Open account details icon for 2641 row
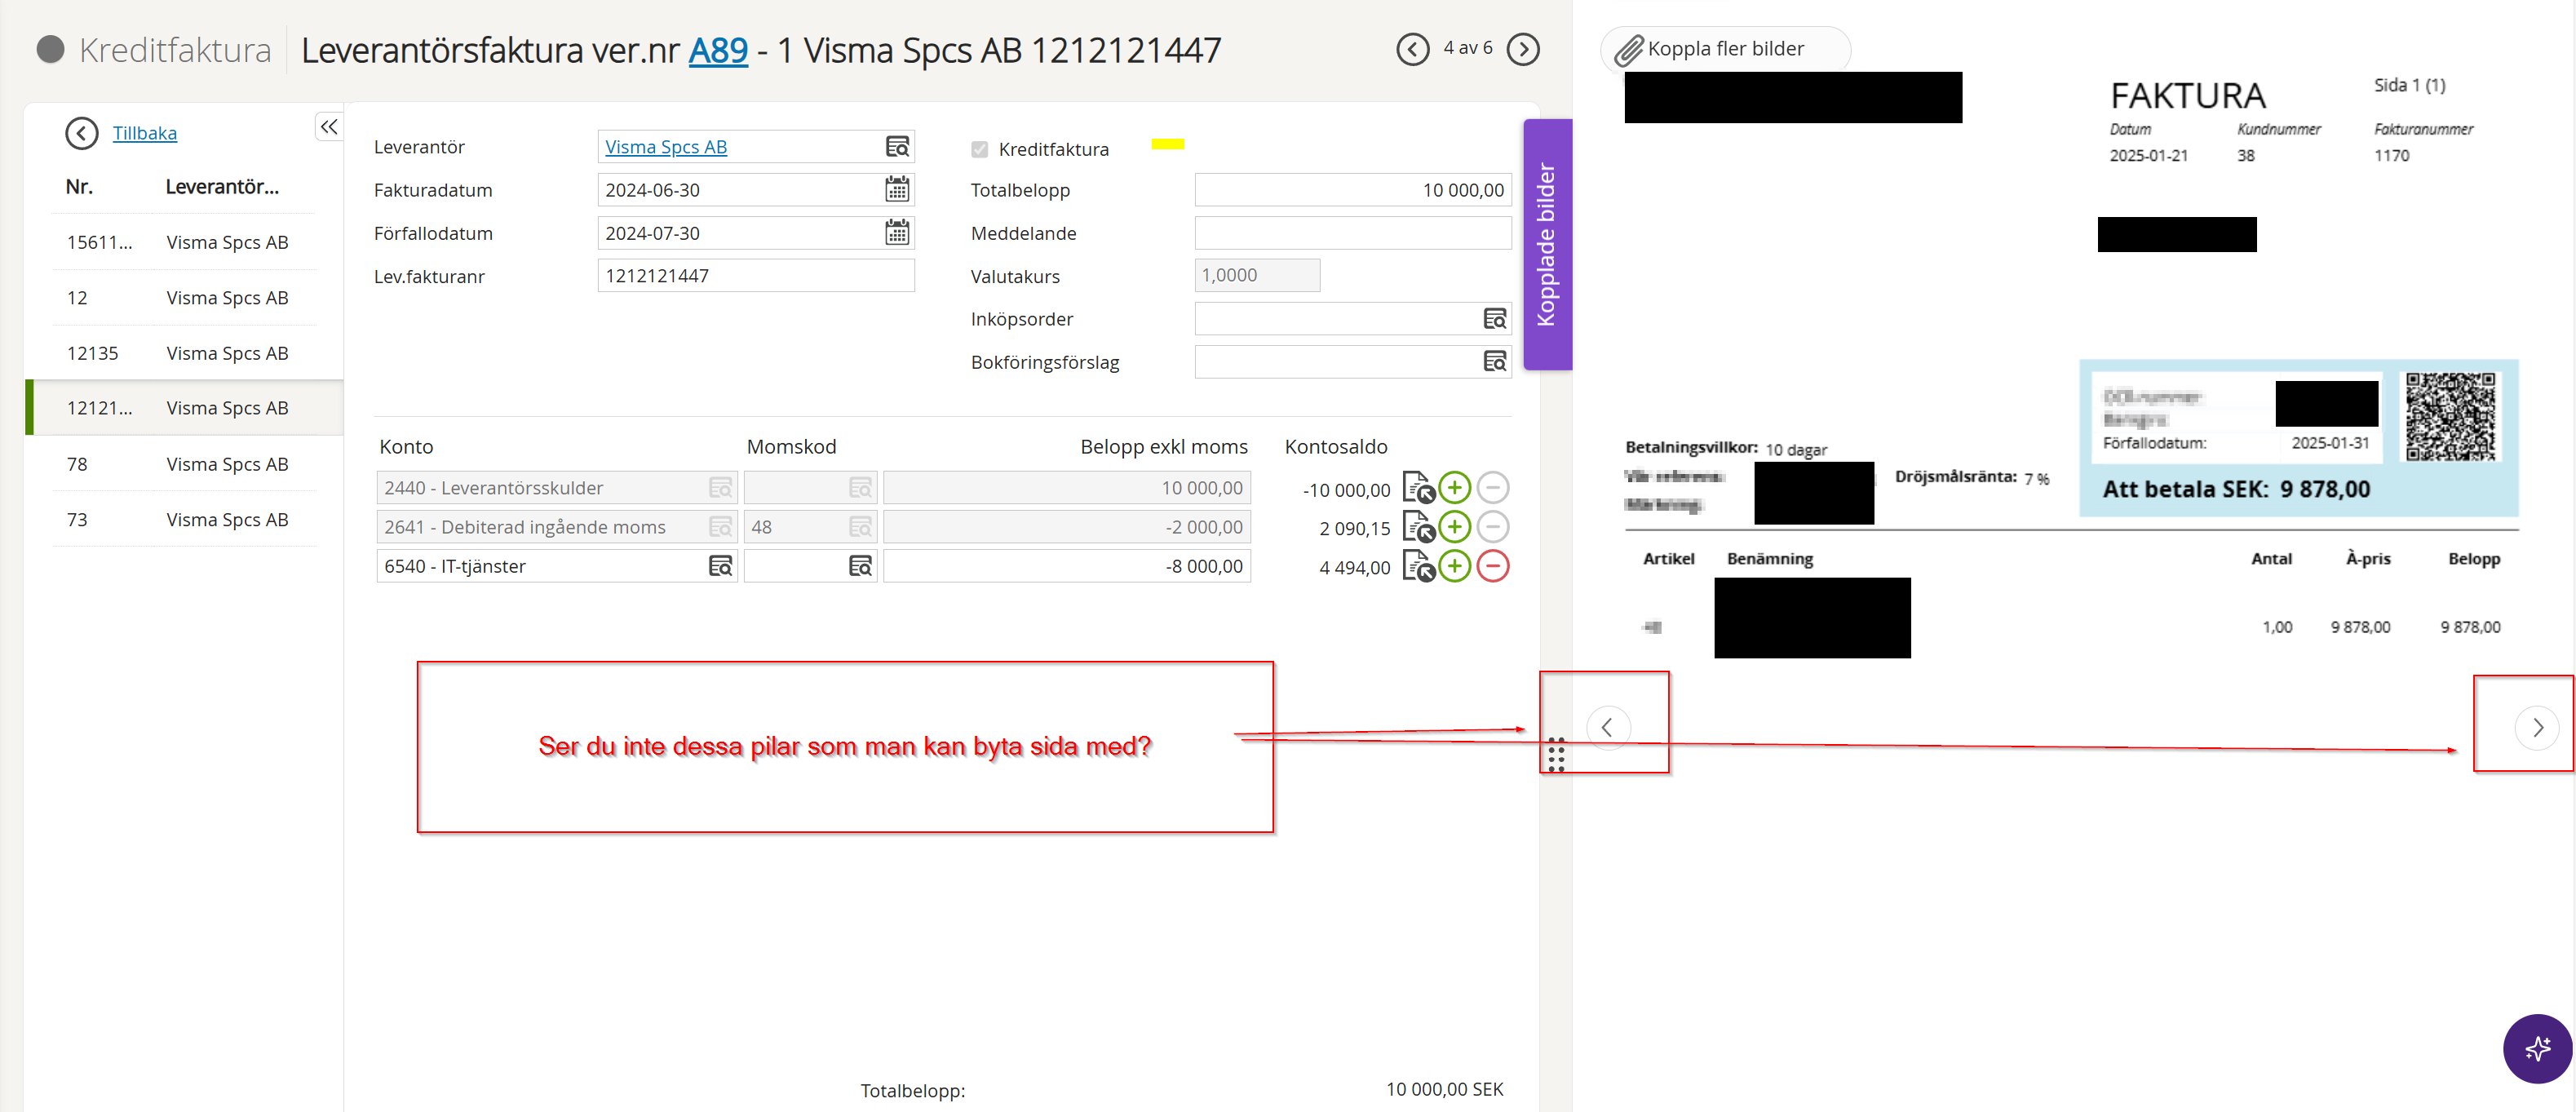 coord(1418,527)
